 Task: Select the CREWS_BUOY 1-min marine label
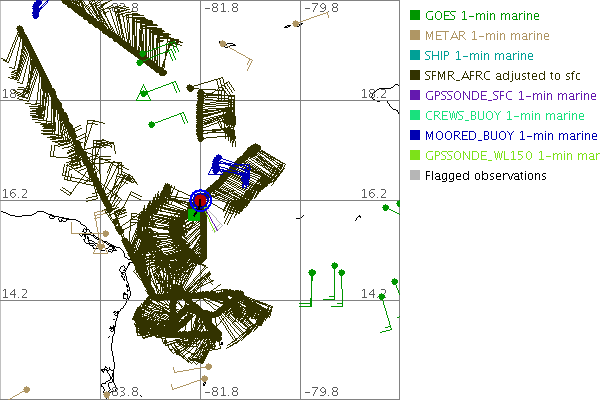click(x=504, y=116)
